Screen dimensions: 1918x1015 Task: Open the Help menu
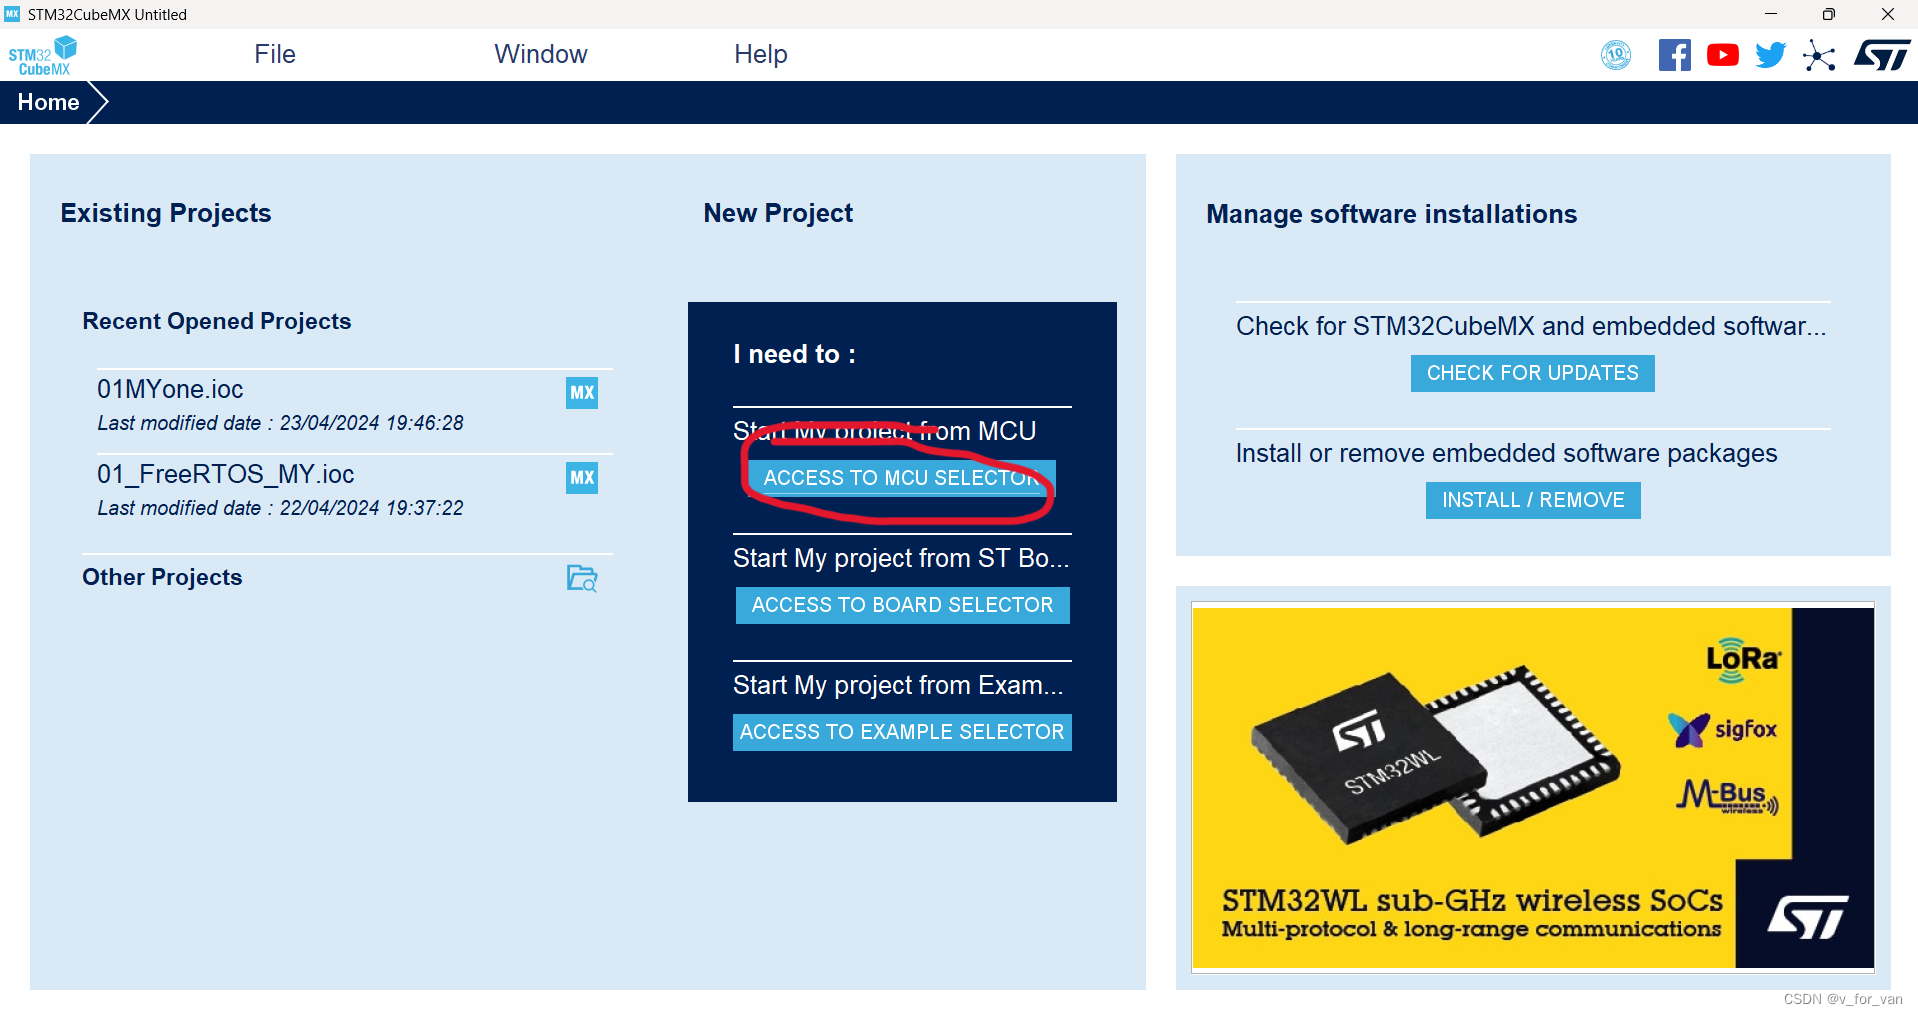760,54
